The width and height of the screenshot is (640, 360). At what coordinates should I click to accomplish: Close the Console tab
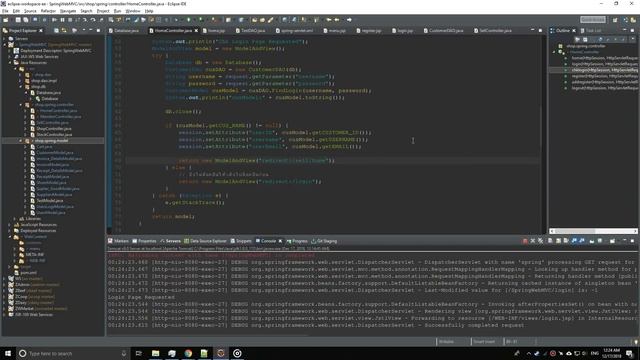[280, 241]
